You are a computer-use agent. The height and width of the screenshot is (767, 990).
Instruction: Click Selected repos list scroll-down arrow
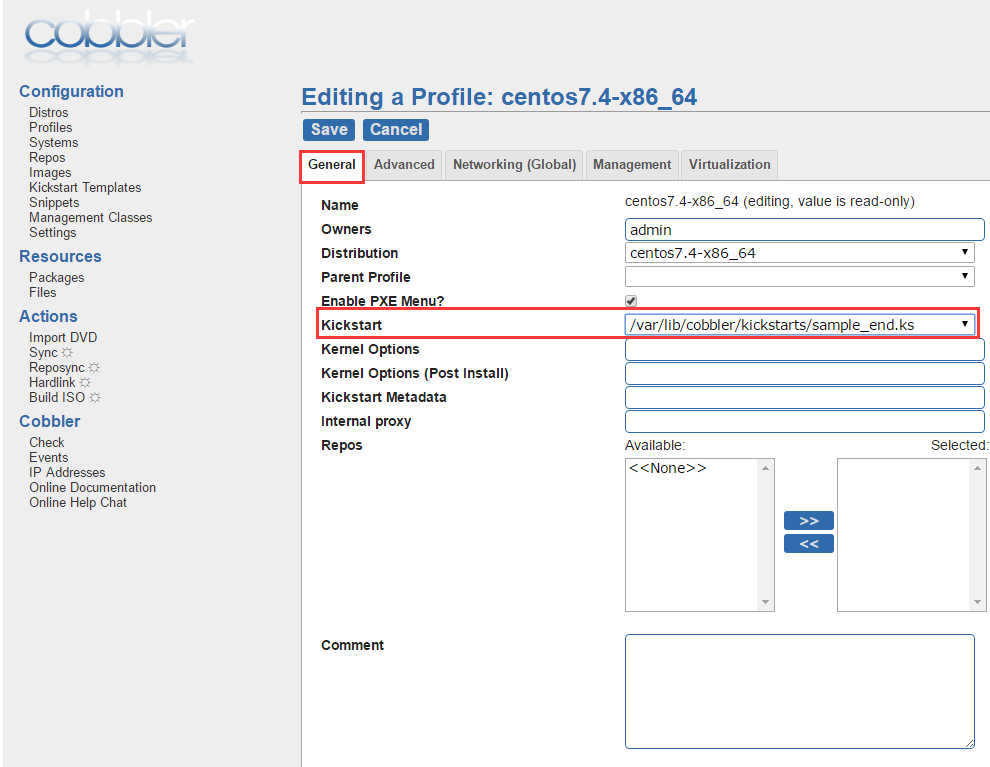977,602
